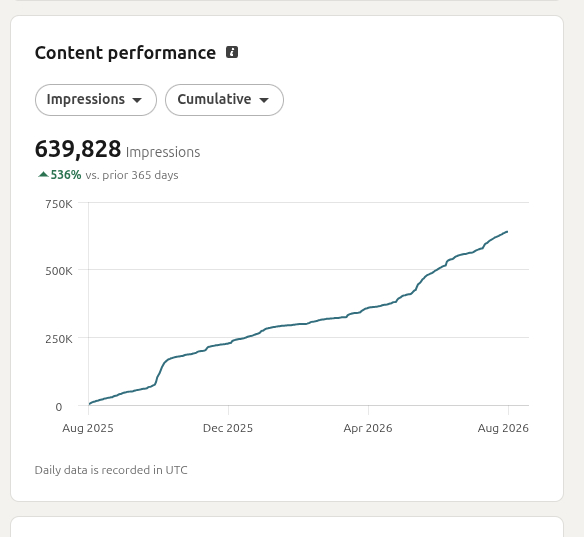This screenshot has height=537, width=584.
Task: Click the chart line start point
Action: click(89, 403)
